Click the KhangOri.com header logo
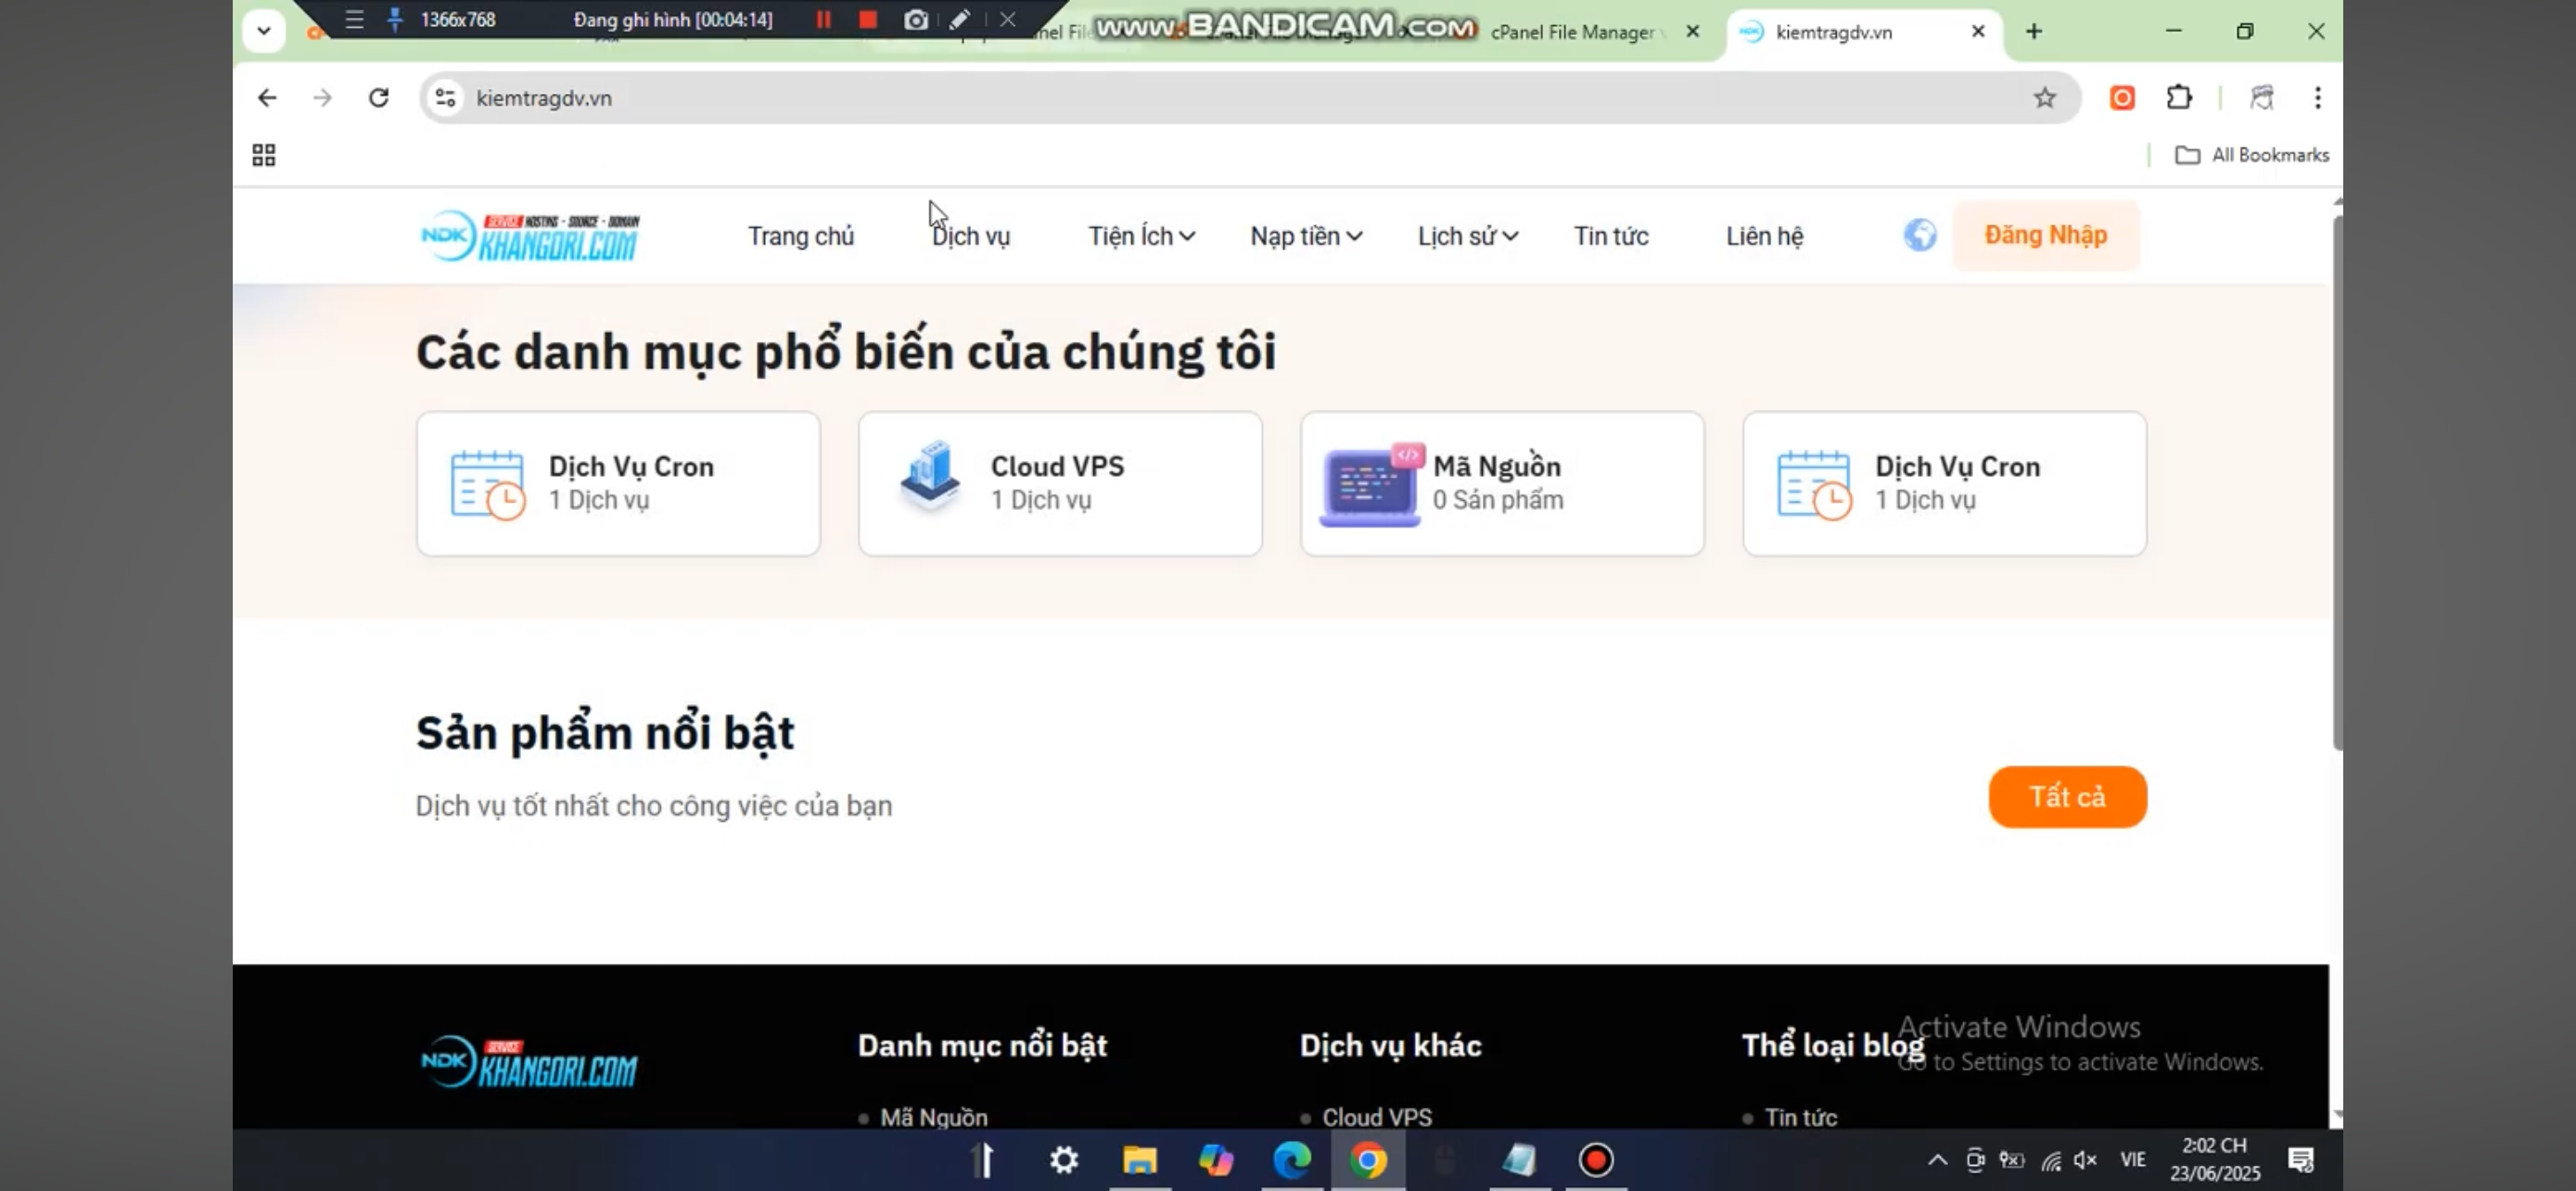The width and height of the screenshot is (2576, 1191). (x=530, y=236)
